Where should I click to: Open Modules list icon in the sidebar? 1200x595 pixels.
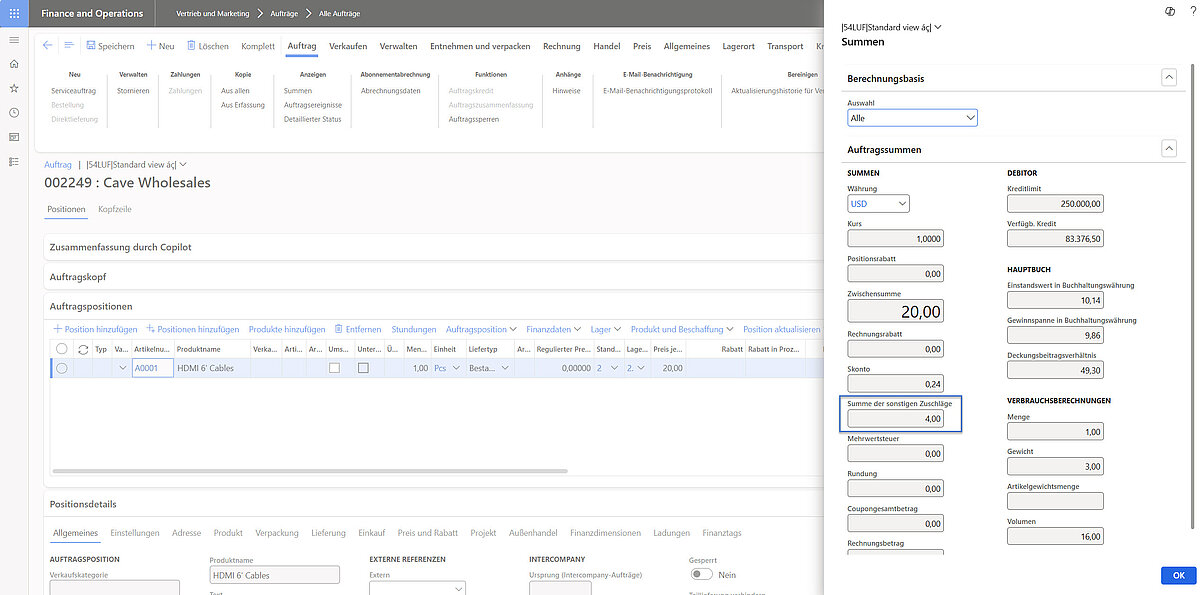(14, 161)
